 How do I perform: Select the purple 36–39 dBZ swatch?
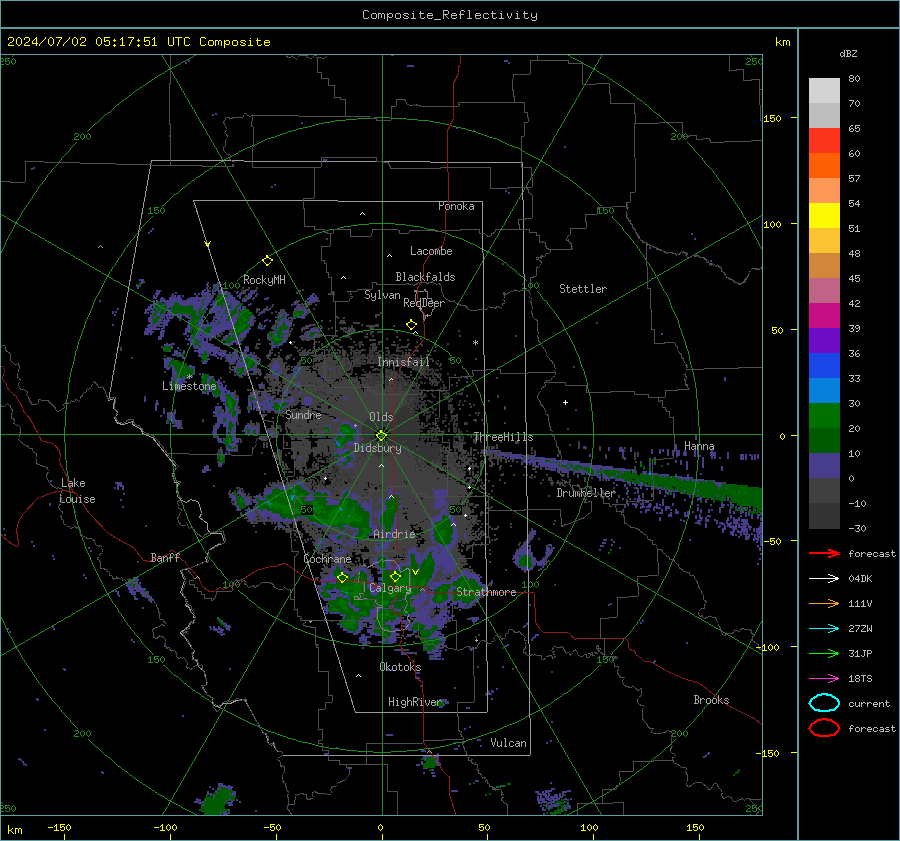pos(824,340)
